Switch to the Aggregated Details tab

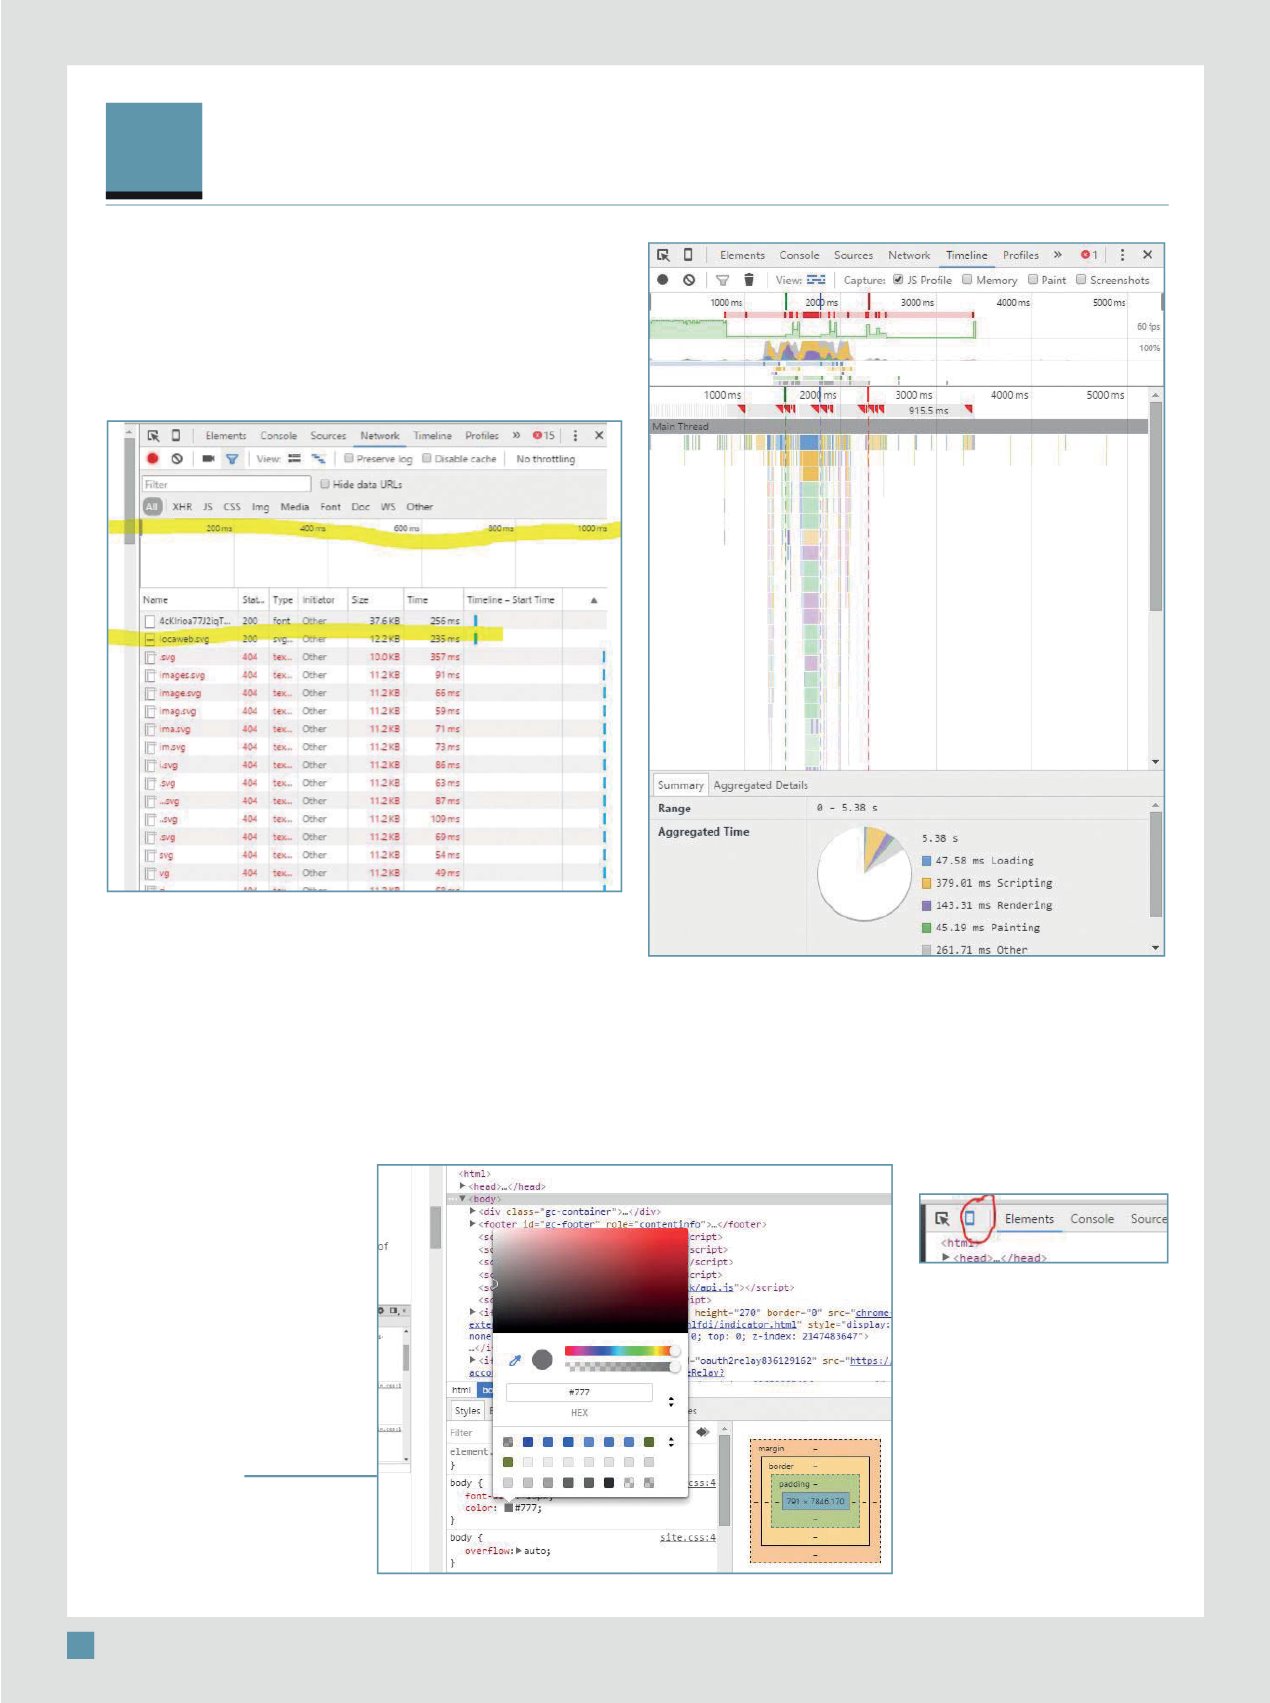[760, 785]
